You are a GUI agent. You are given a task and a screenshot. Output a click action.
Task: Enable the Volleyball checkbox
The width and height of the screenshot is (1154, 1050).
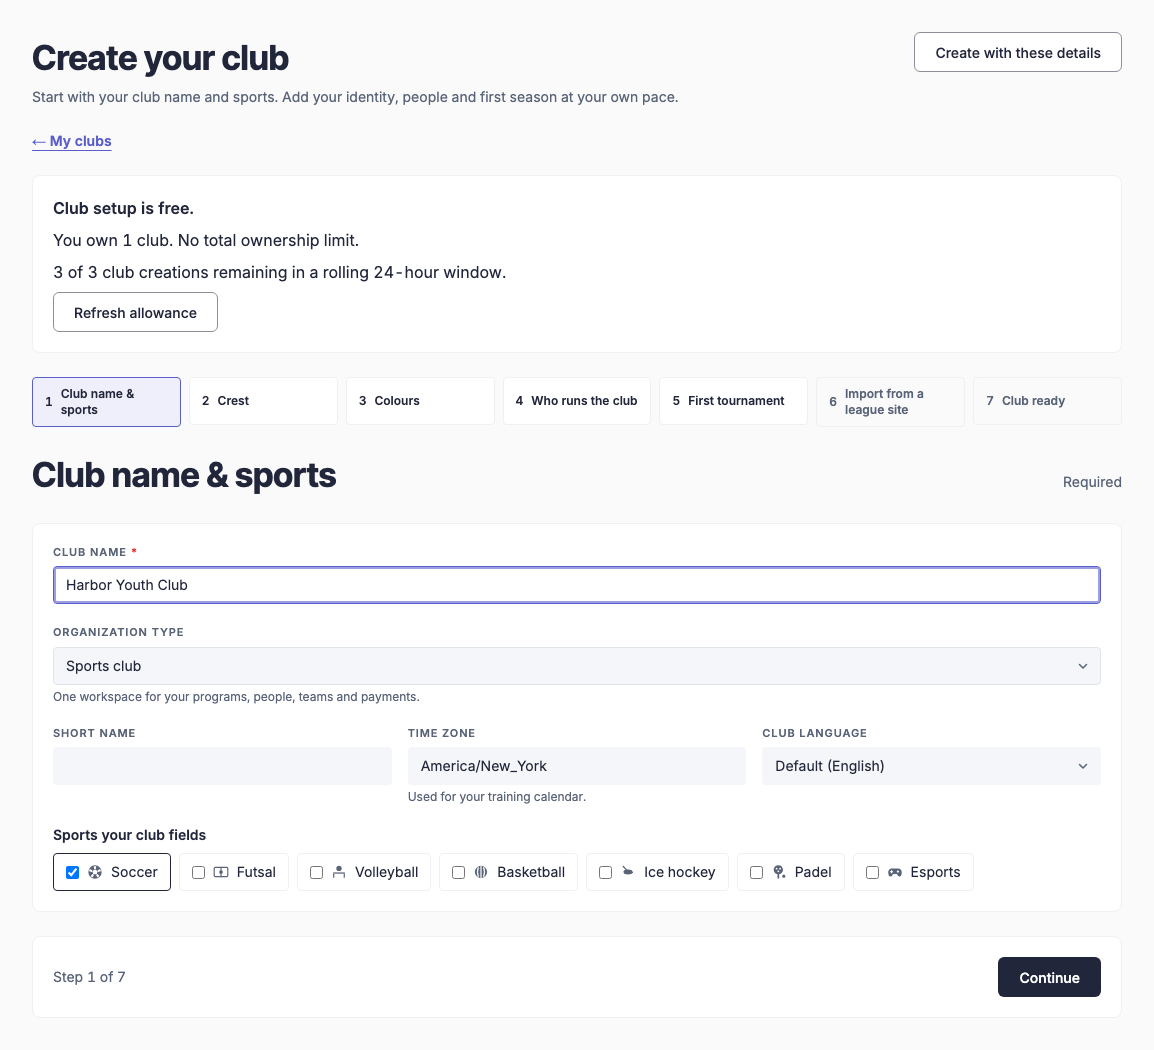click(316, 872)
